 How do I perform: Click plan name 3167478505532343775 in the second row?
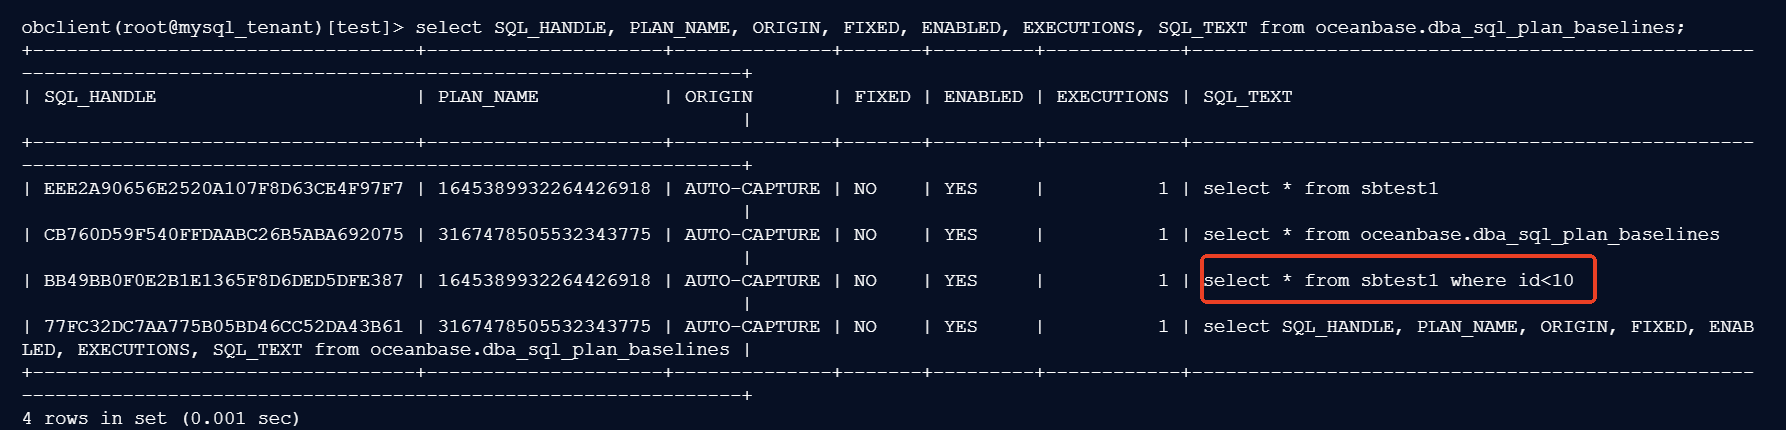tap(544, 235)
